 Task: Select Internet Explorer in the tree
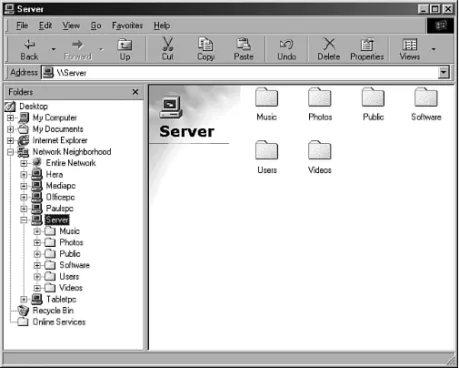(60, 140)
